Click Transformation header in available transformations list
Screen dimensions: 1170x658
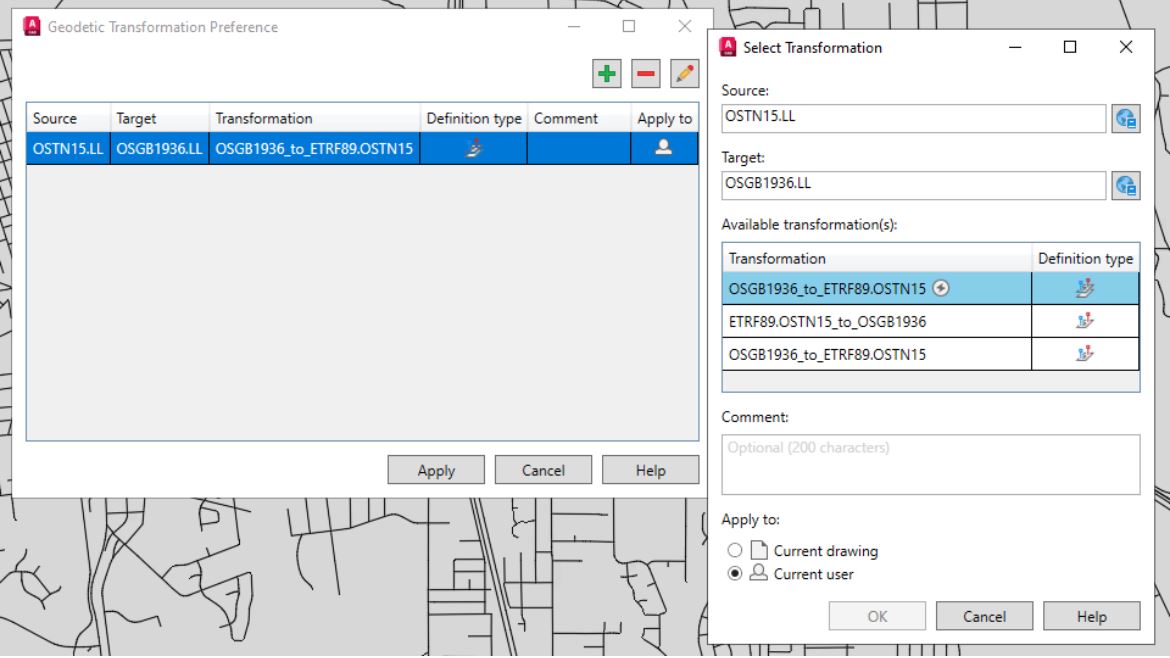point(877,258)
